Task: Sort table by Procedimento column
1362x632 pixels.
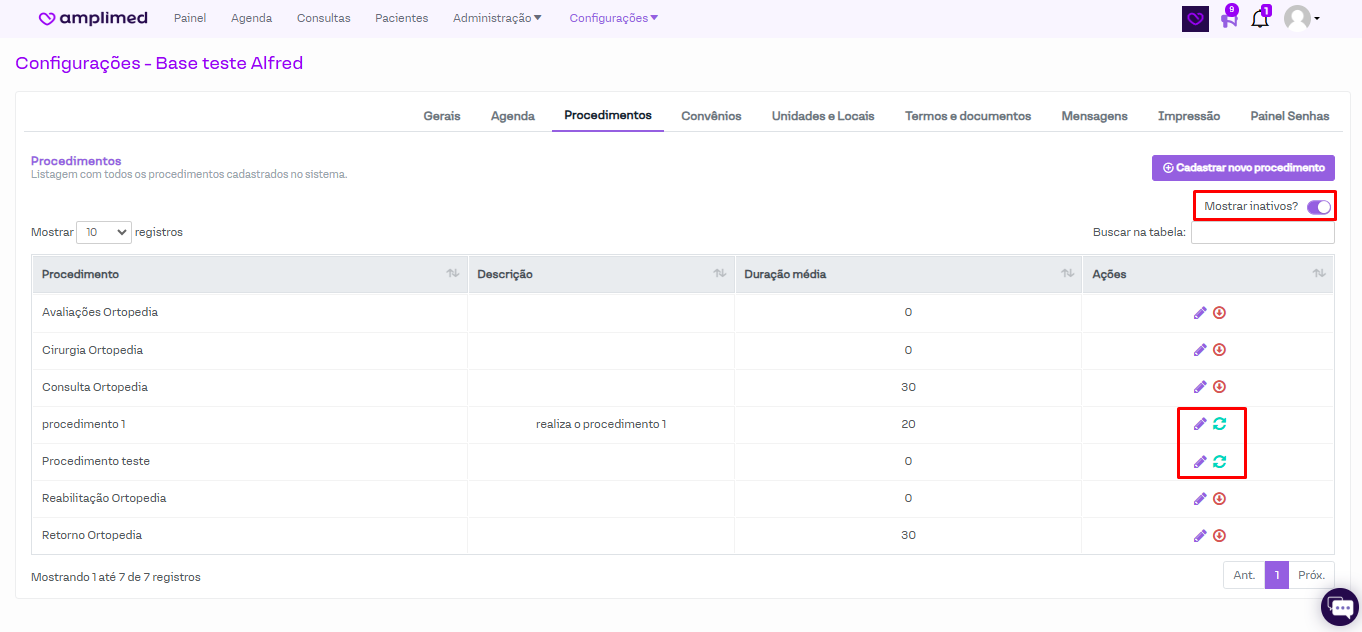Action: (452, 274)
